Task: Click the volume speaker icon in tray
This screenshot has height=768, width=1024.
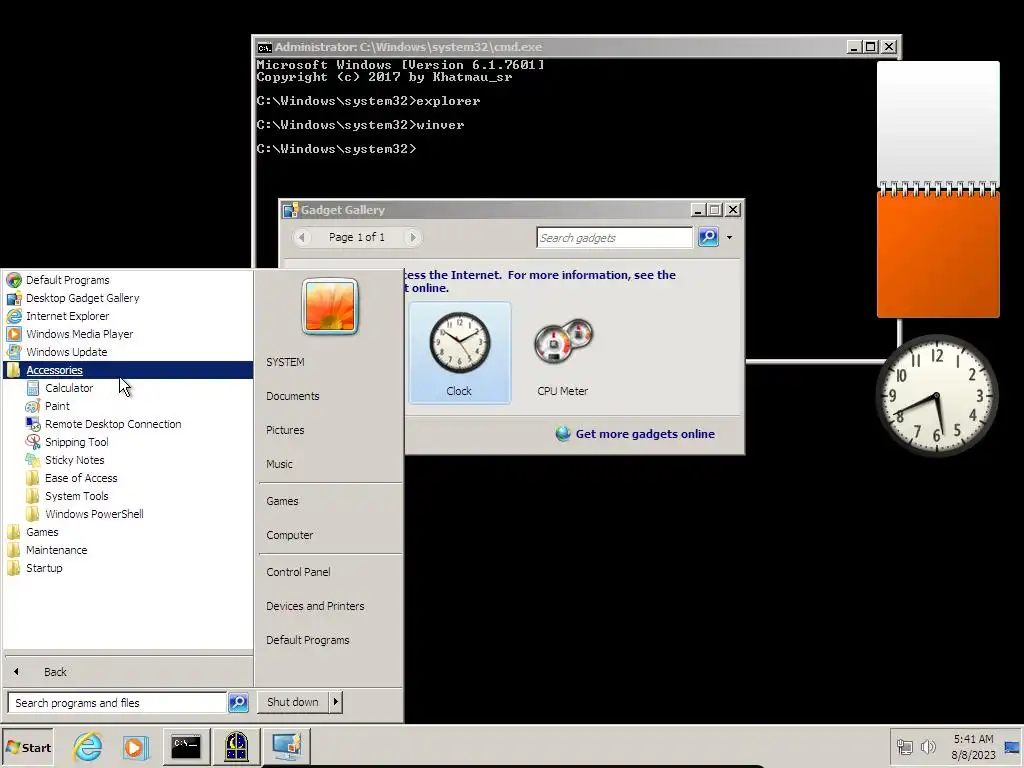Action: (x=928, y=747)
